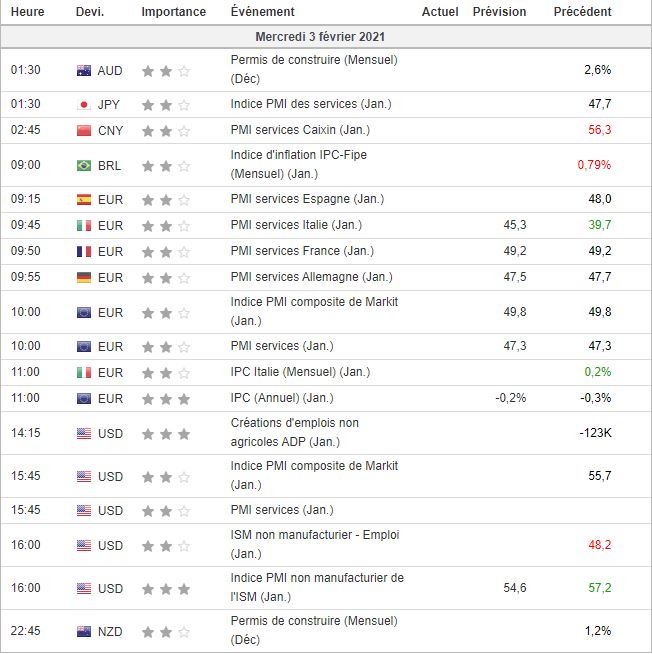Click the 57,2 previous value for ISM
Viewport: 652px width, 654px height.
tap(600, 588)
